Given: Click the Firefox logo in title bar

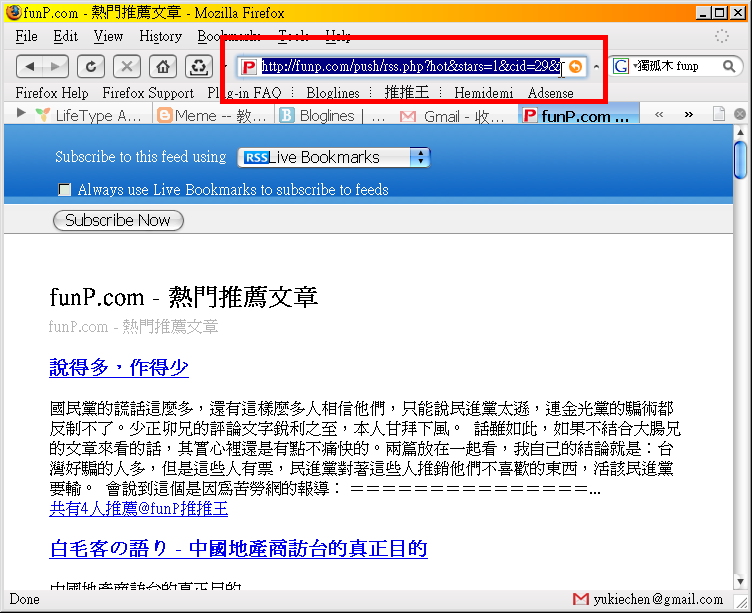Looking at the screenshot, I should [x=14, y=12].
